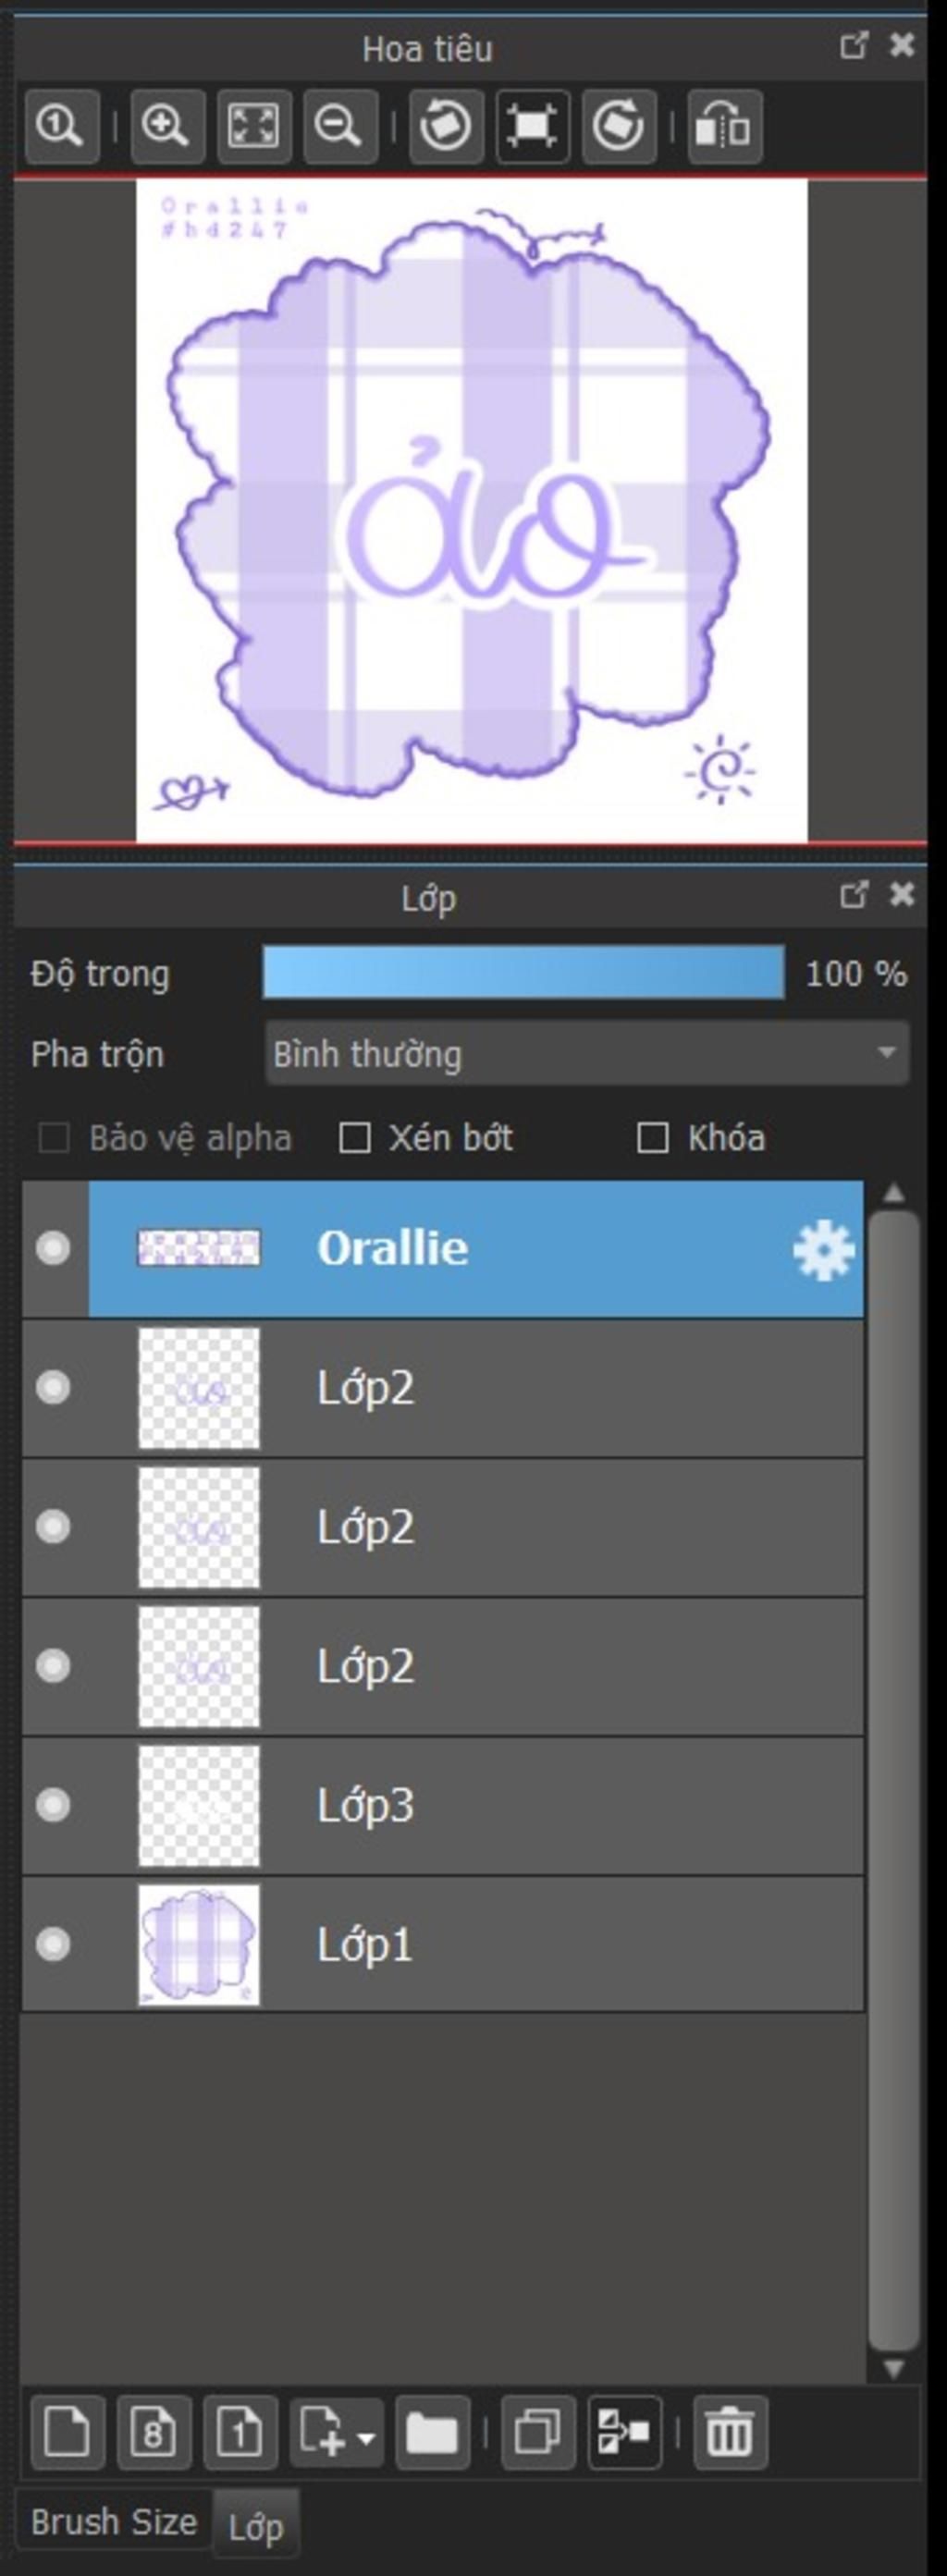This screenshot has width=947, height=2576.
Task: Switch to the Brush Size tab
Action: pos(113,2521)
